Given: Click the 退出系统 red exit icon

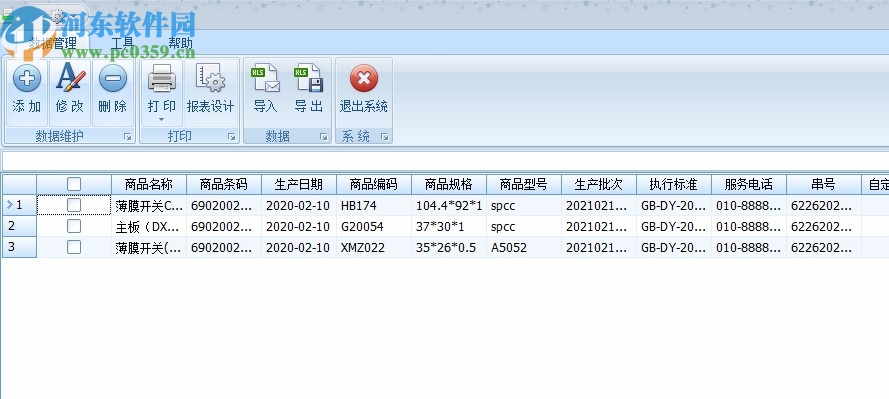Looking at the screenshot, I should [363, 78].
